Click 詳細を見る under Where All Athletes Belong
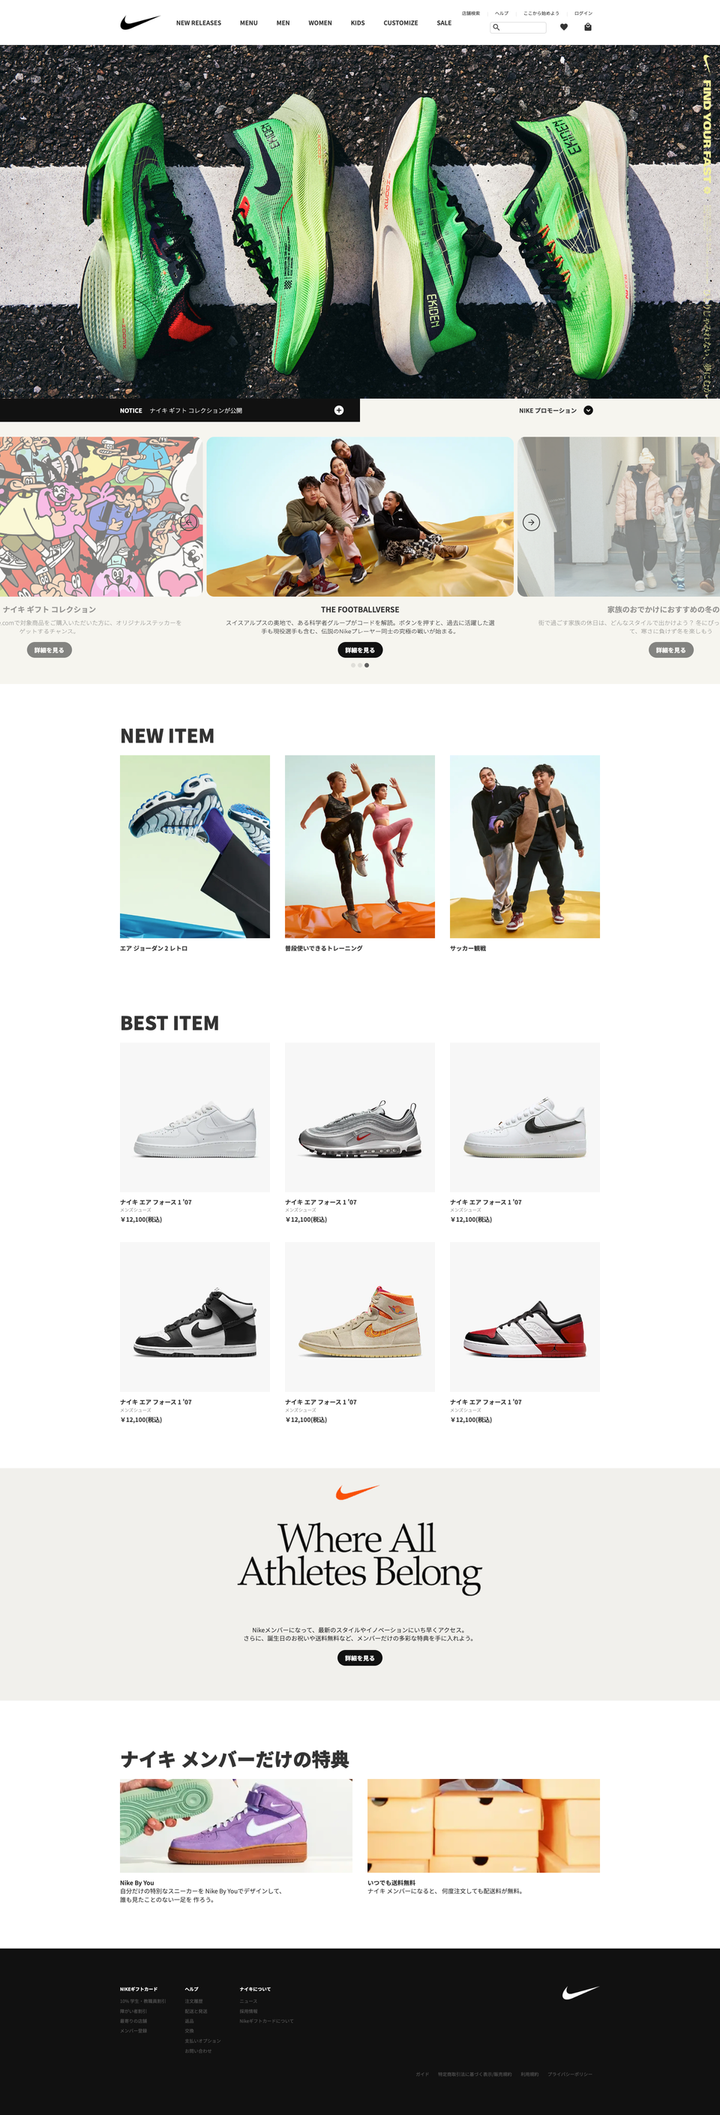Viewport: 720px width, 2115px height. pos(360,1658)
